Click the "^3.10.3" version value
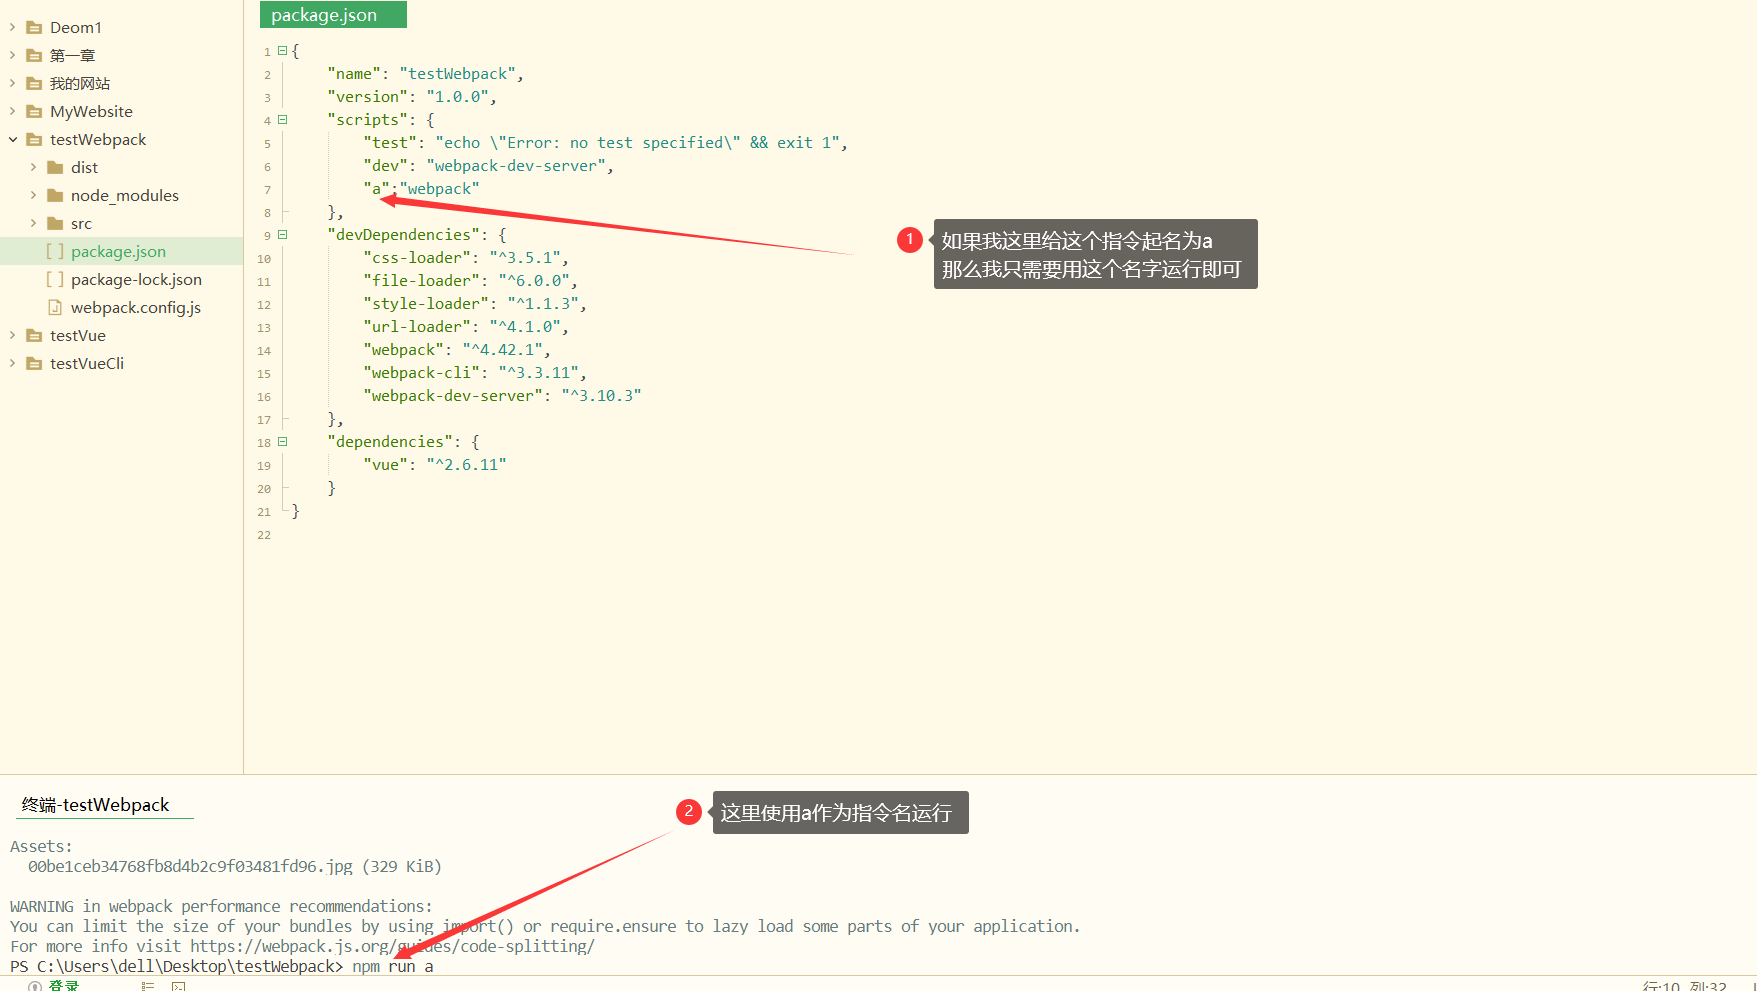Viewport: 1757px width, 991px height. pos(601,396)
